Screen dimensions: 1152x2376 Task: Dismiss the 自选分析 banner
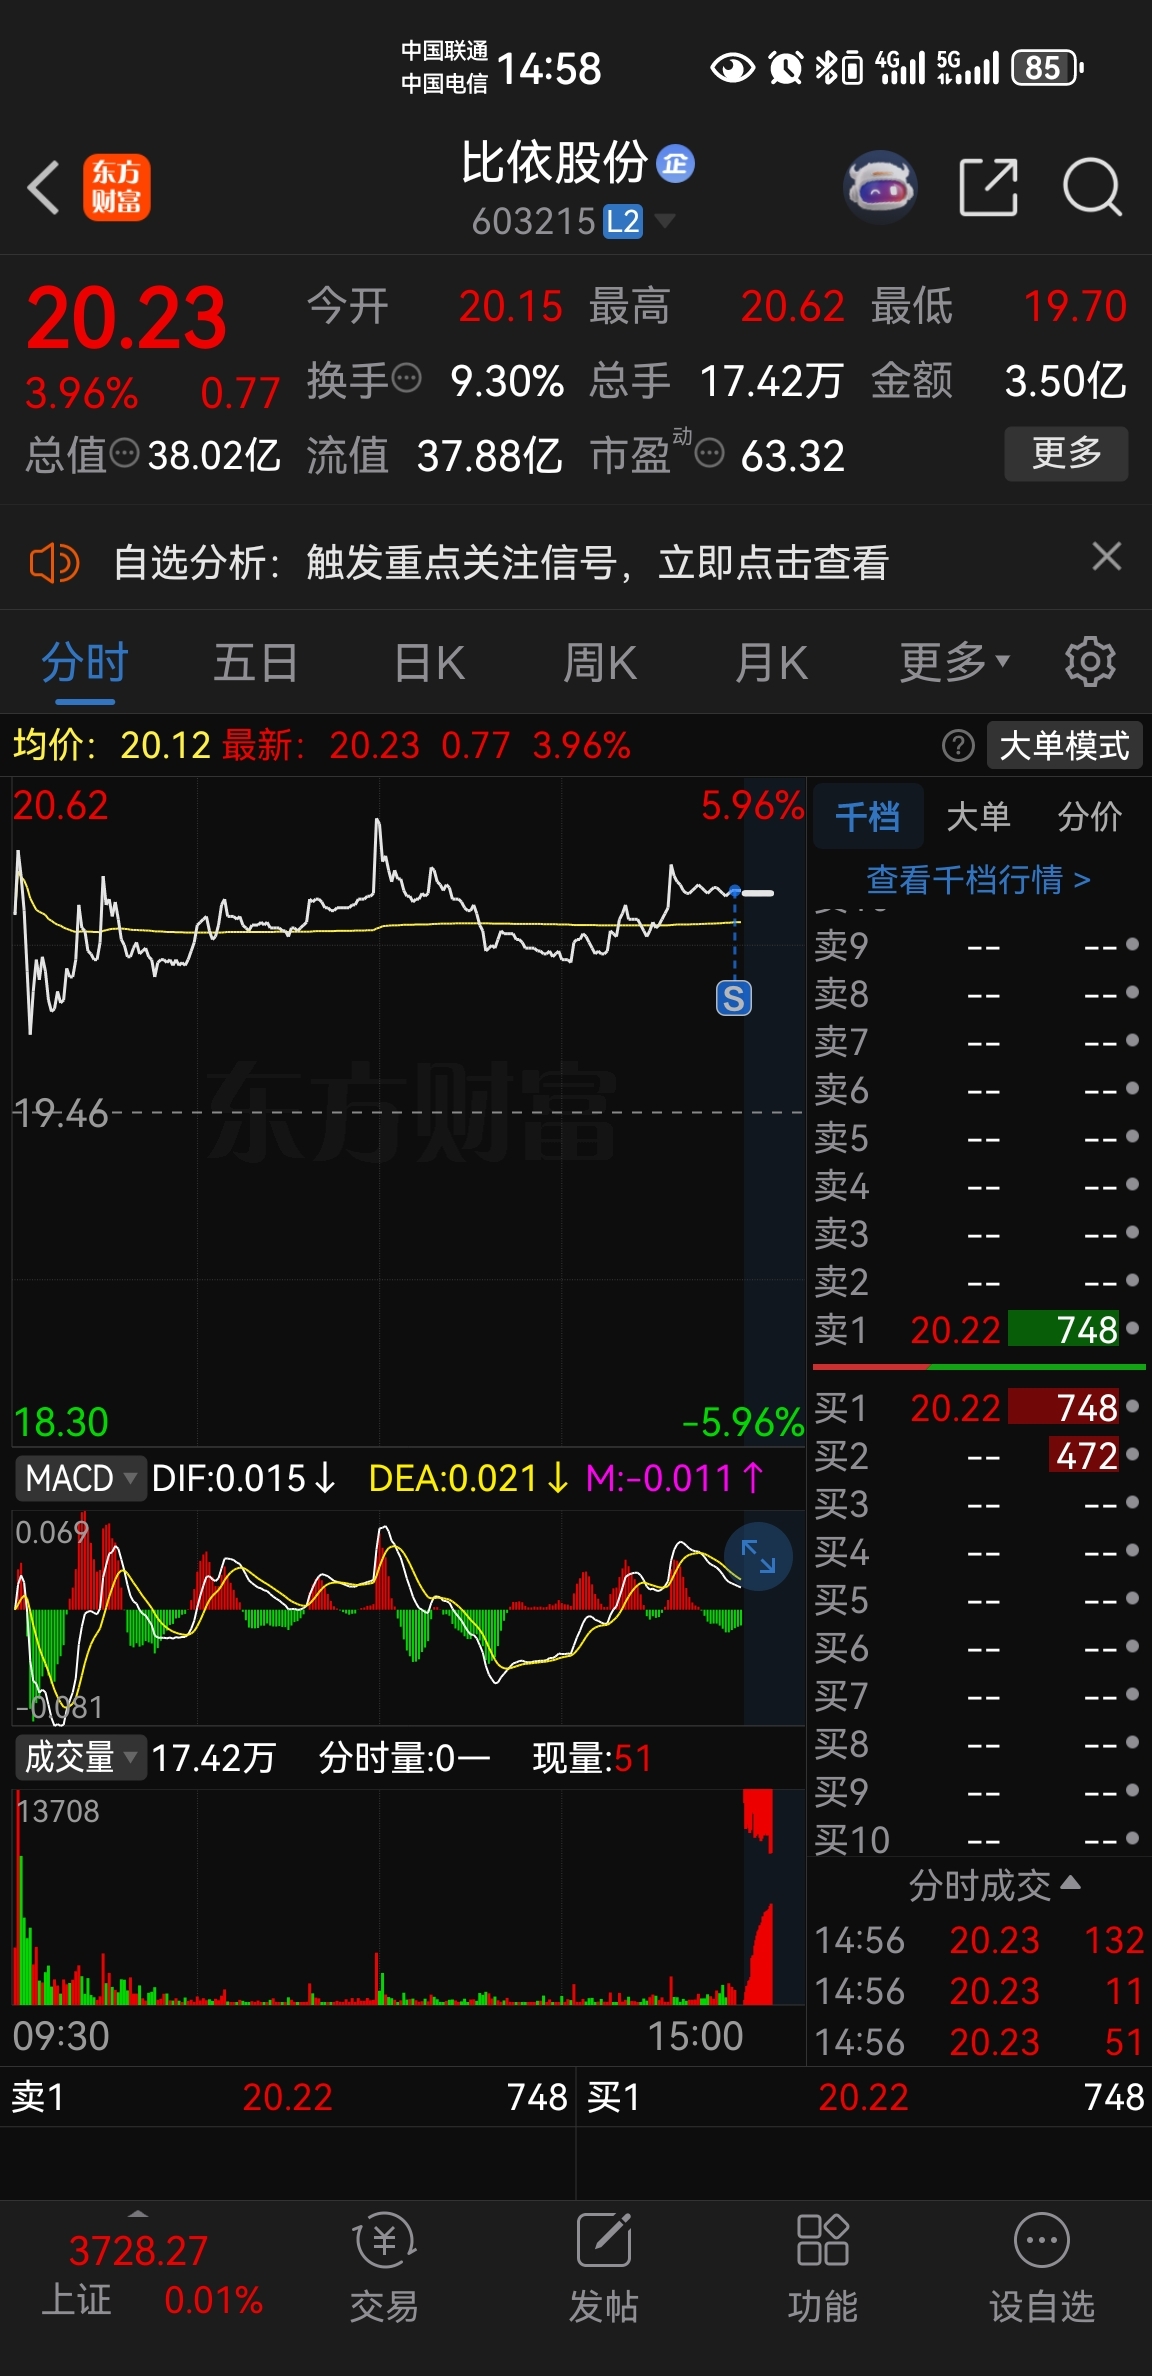(1106, 556)
